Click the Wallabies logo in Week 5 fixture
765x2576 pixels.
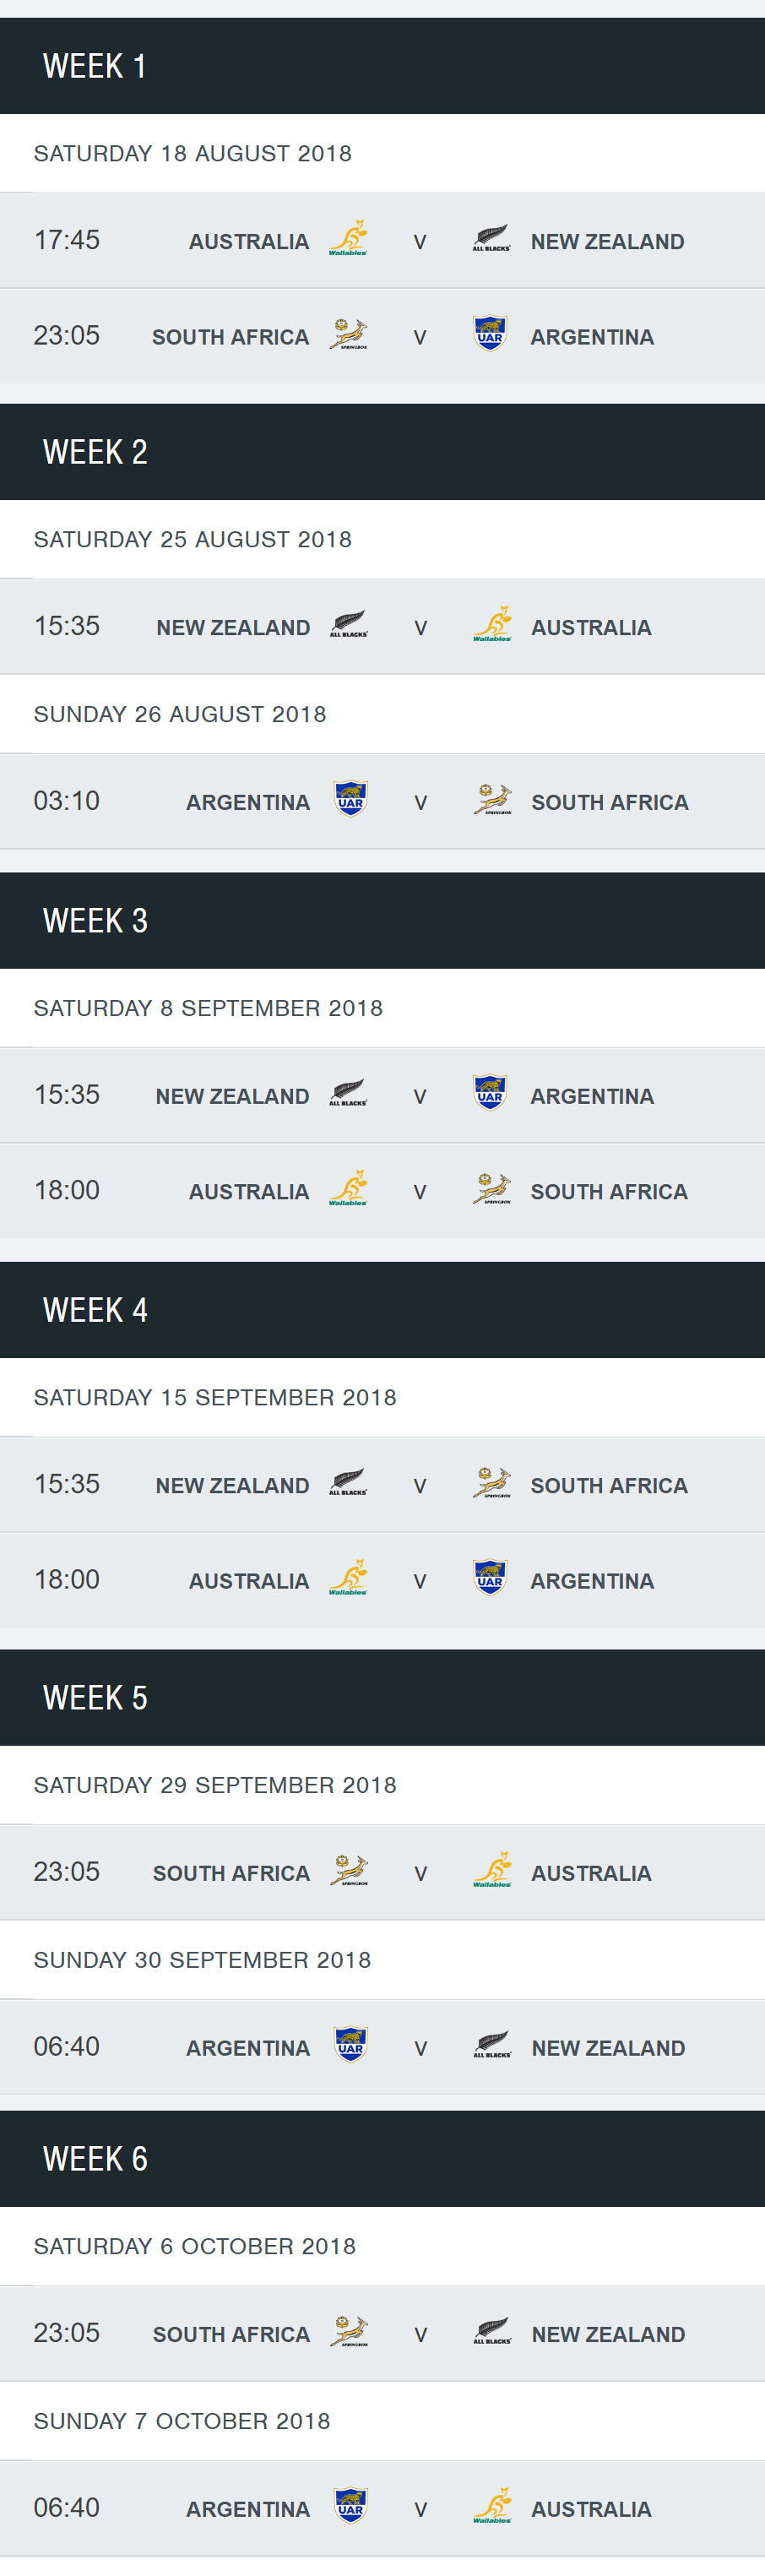coord(492,1870)
